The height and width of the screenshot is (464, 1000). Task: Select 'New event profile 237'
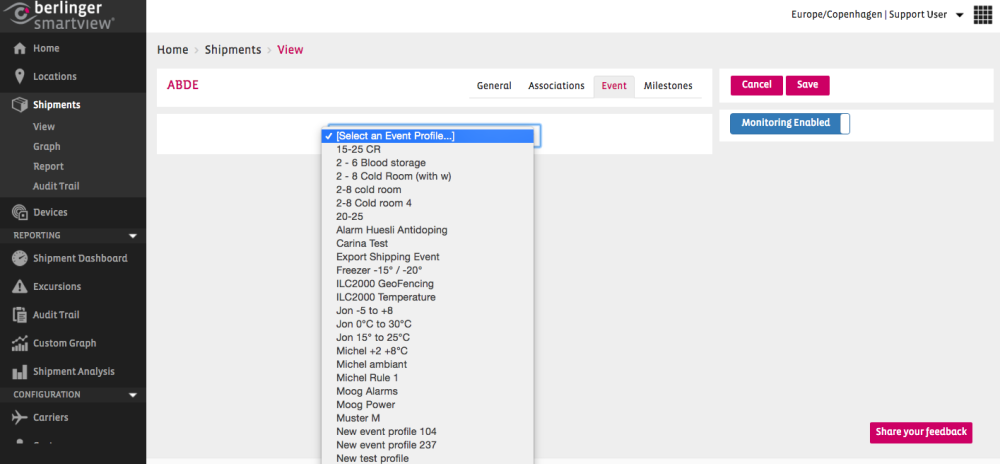coord(427,445)
